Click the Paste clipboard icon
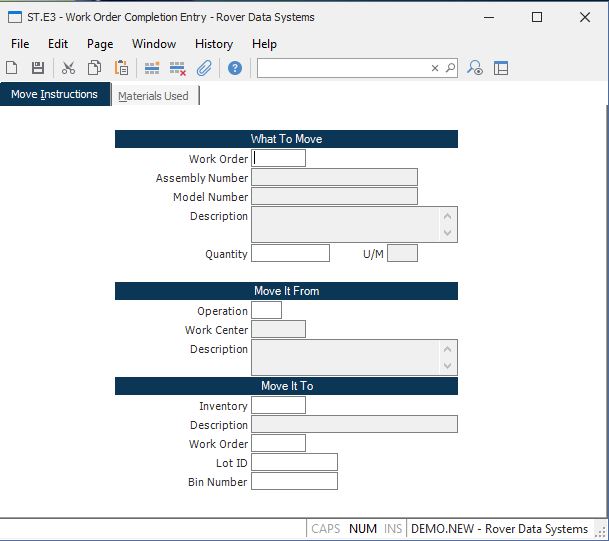 pos(121,68)
